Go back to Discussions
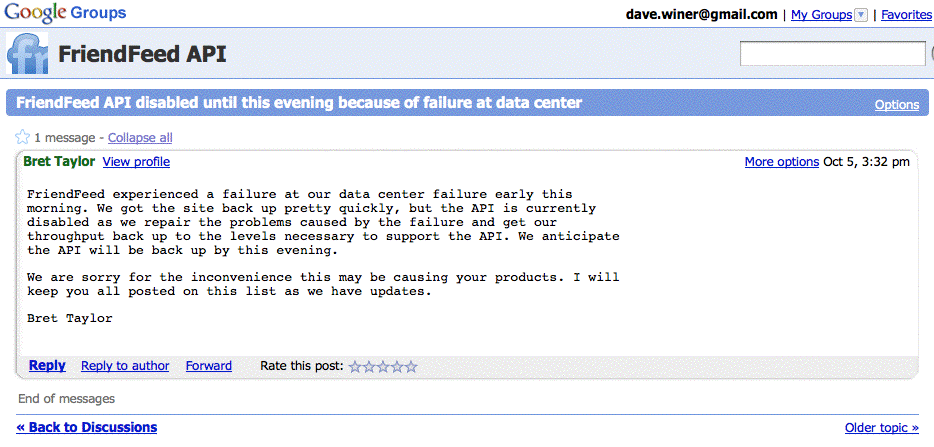 point(87,427)
